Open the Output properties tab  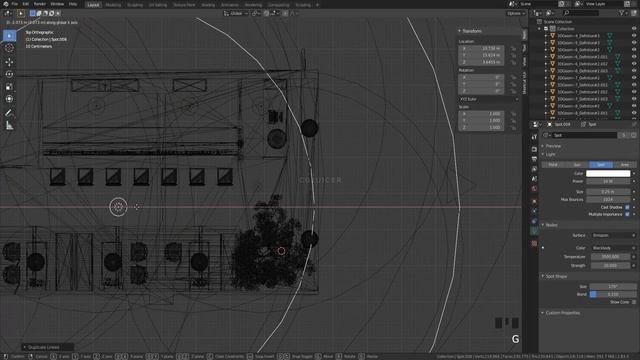pos(534,159)
